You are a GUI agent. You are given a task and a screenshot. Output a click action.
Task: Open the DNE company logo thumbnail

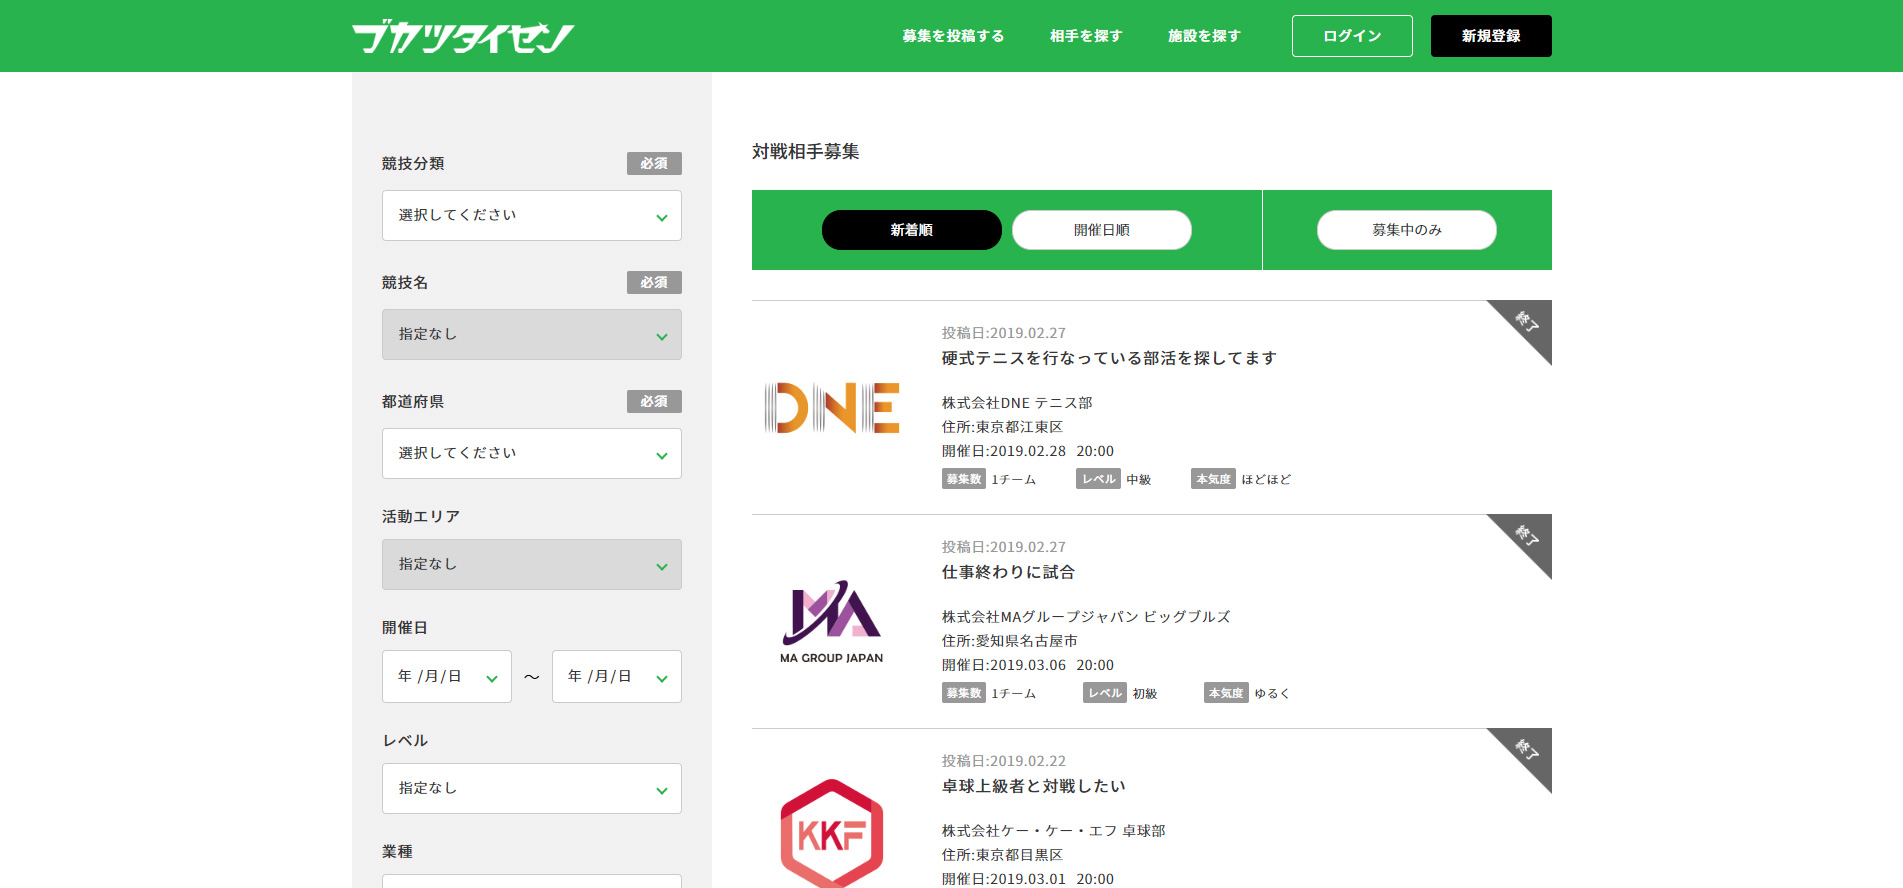coord(831,408)
